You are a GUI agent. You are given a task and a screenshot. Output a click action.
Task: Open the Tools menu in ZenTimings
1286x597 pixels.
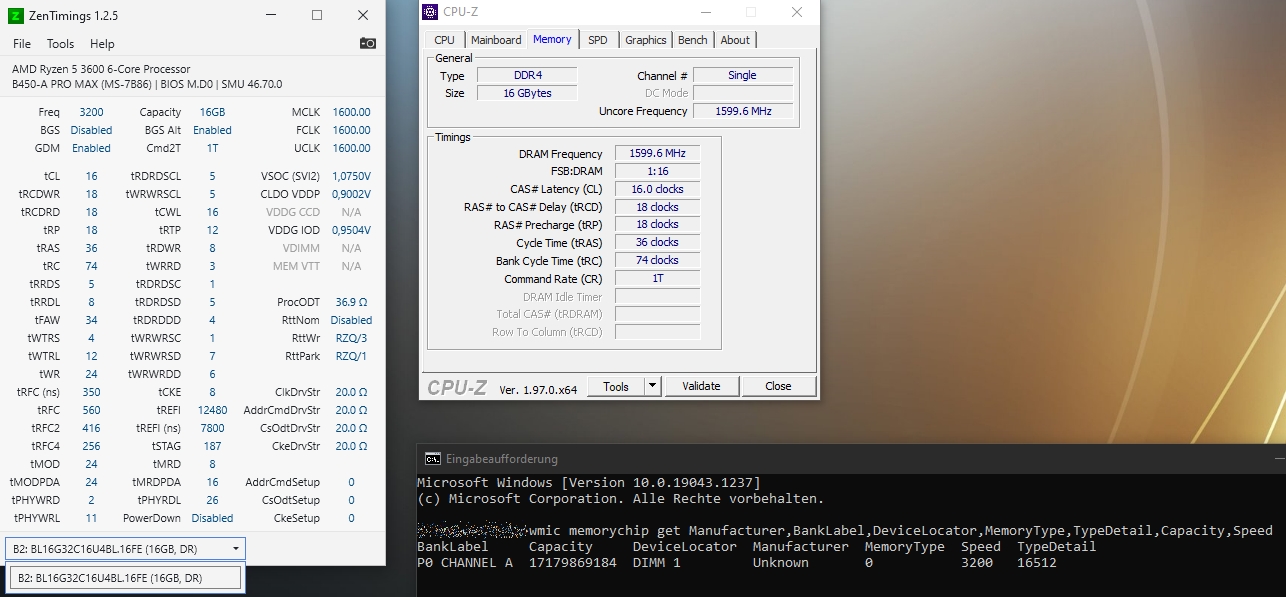[61, 44]
